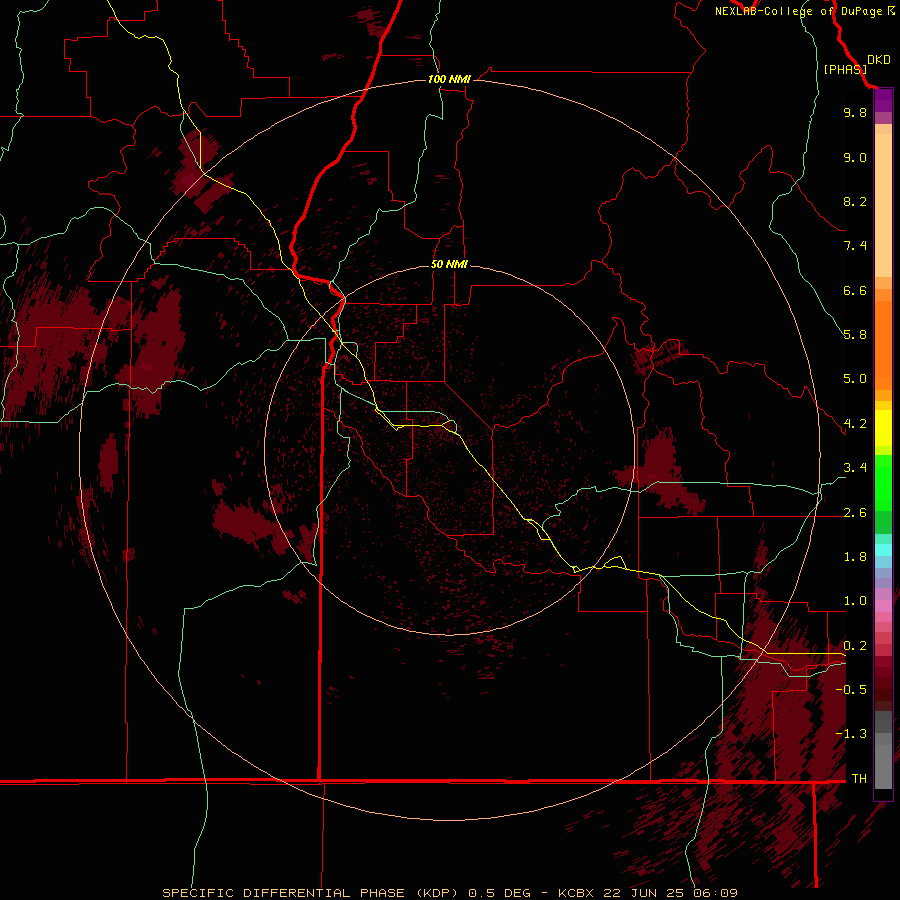Screen dimensions: 900x900
Task: Click the 0.2 value on the color scale
Action: (855, 646)
